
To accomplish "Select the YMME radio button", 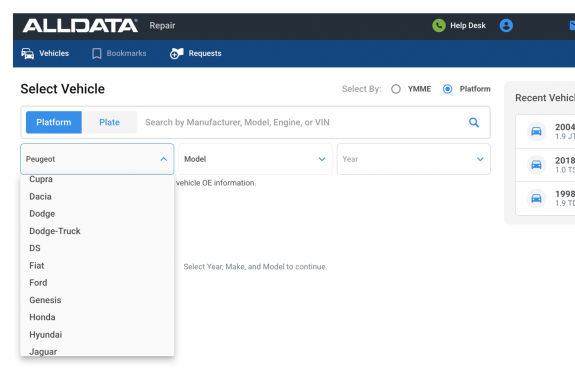I will [x=396, y=89].
